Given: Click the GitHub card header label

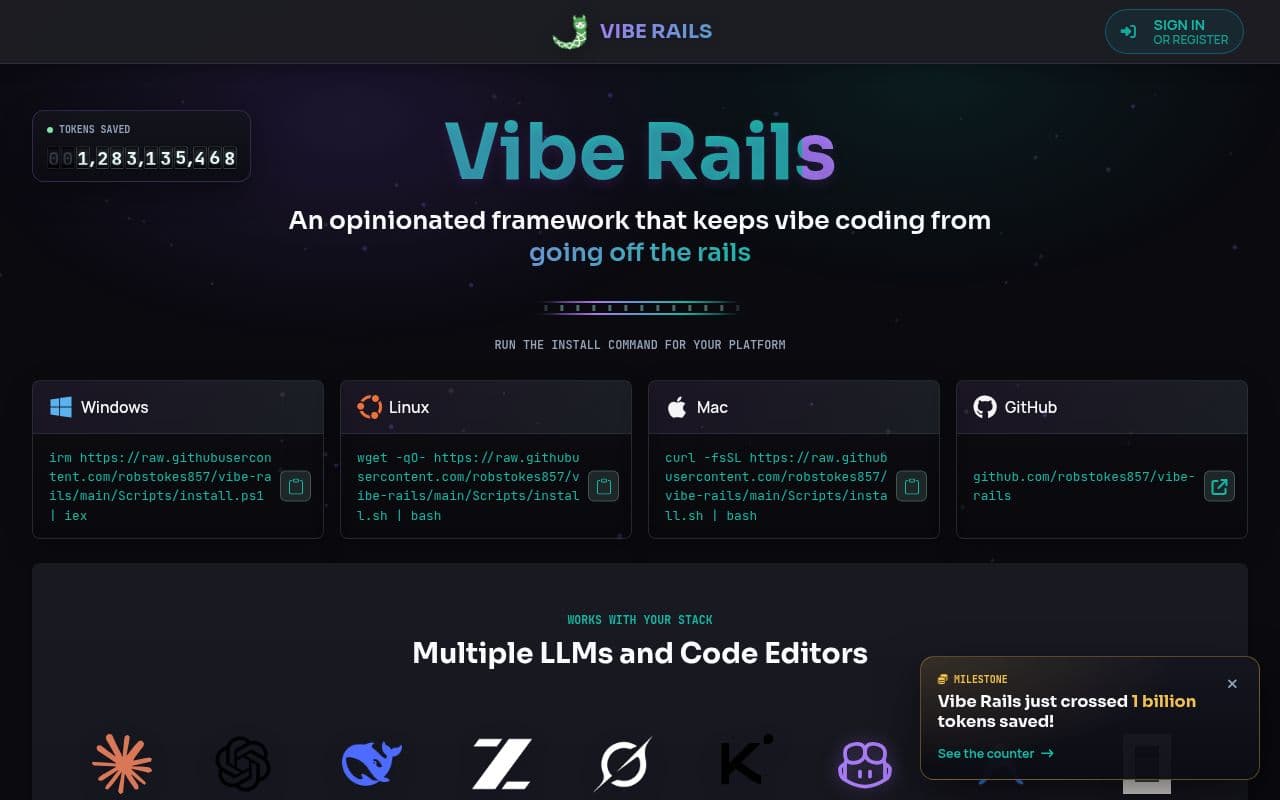Looking at the screenshot, I should click(1031, 407).
